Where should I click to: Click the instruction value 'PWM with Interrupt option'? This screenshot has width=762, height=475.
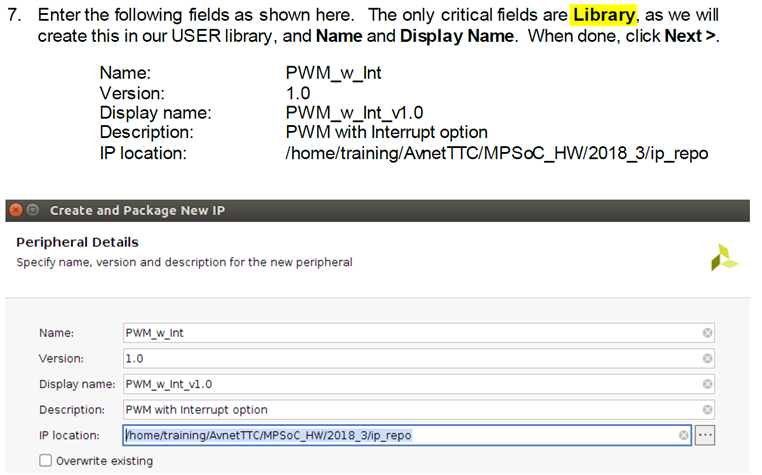386,132
